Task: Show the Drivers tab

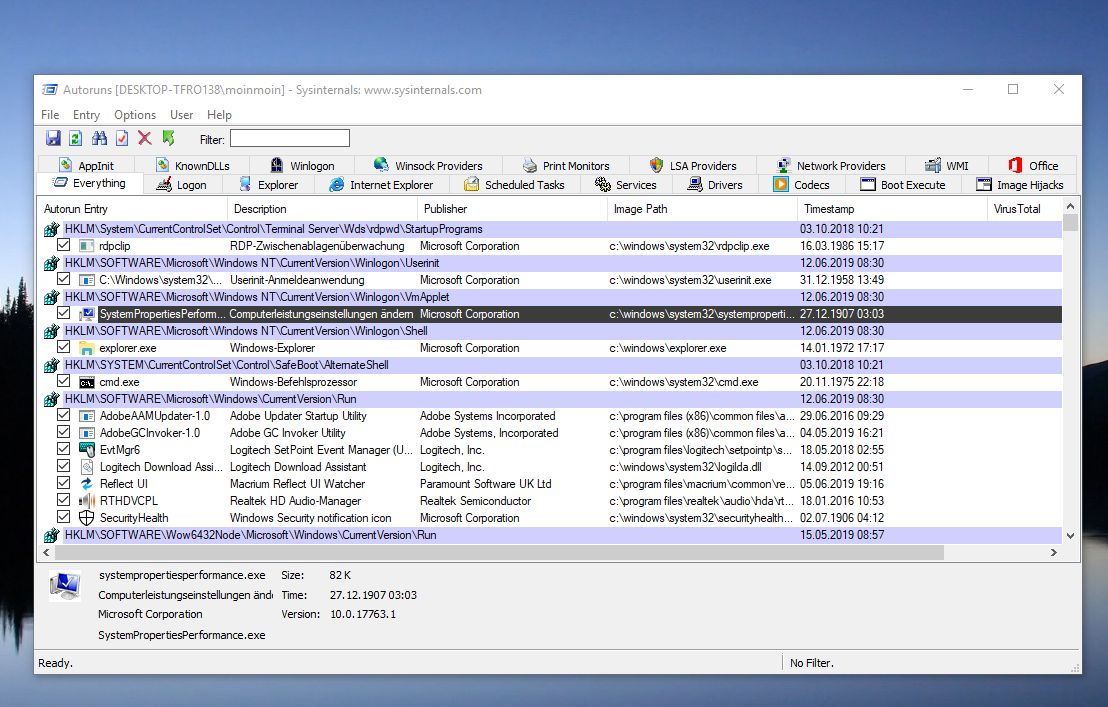Action: [715, 185]
